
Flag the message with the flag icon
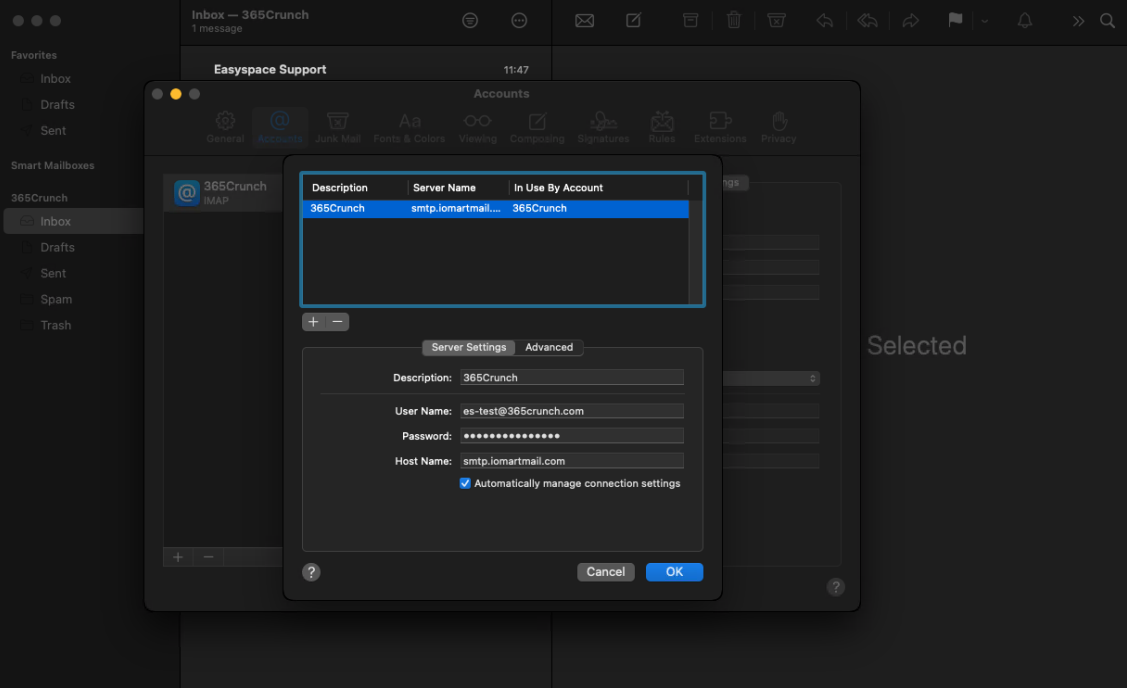(x=955, y=20)
